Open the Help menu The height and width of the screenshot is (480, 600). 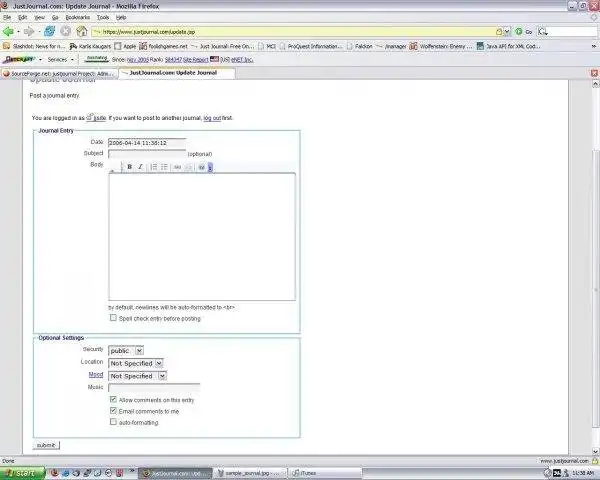click(x=121, y=18)
